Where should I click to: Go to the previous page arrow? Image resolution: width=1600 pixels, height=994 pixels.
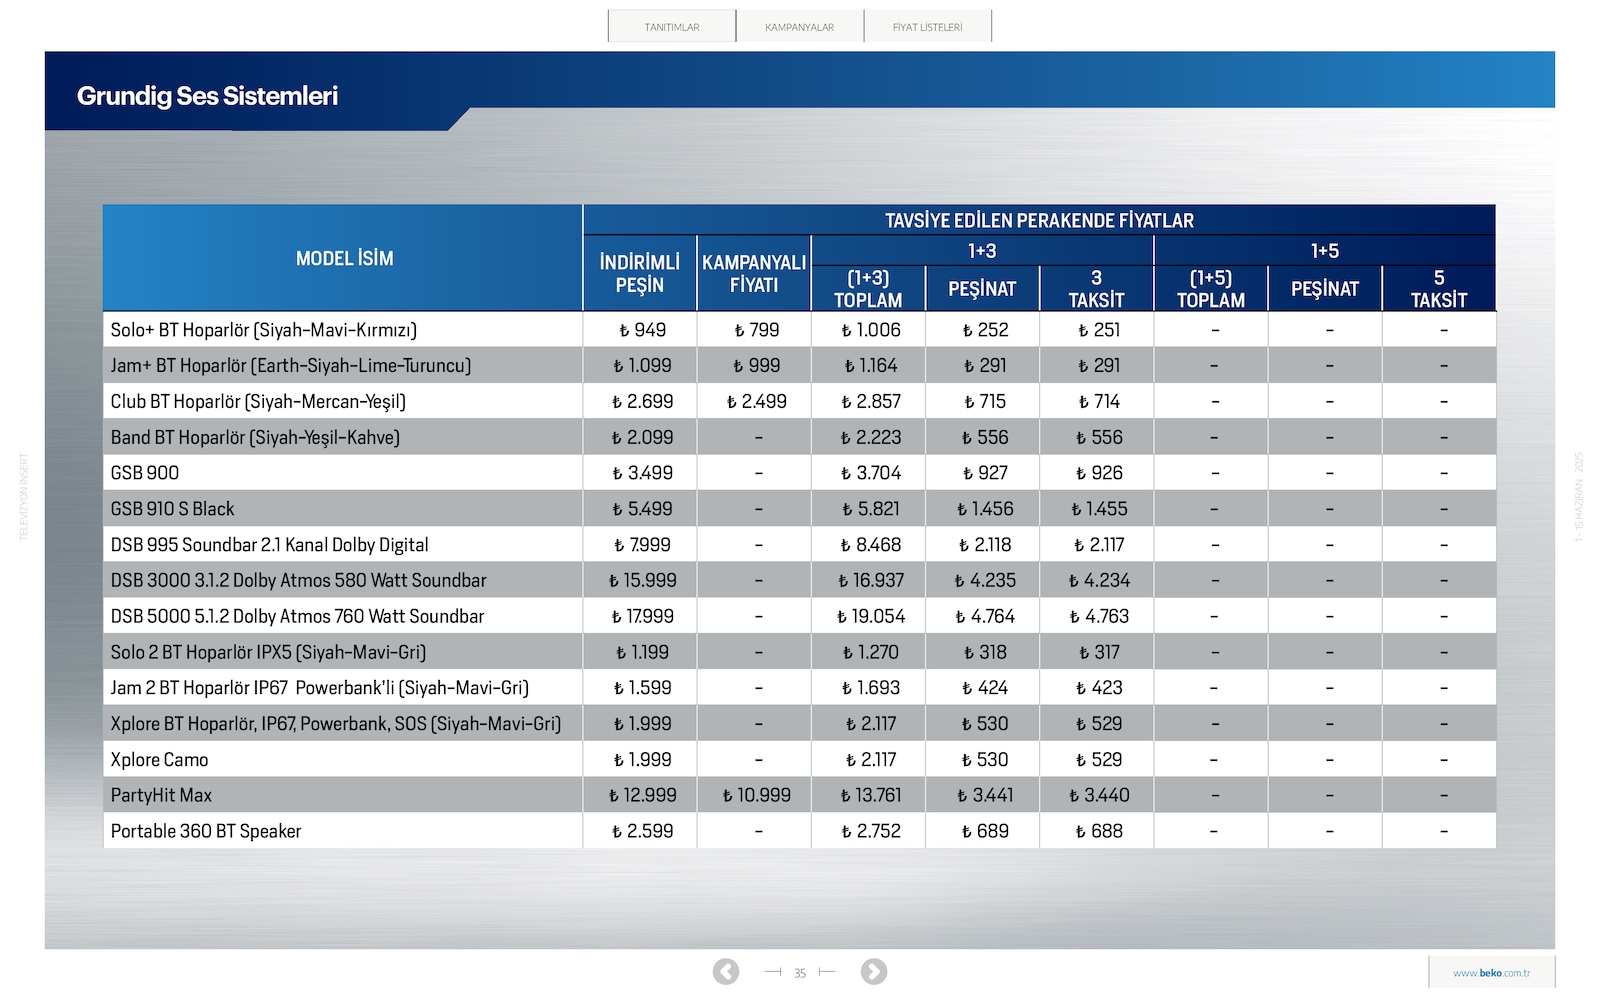pos(726,971)
